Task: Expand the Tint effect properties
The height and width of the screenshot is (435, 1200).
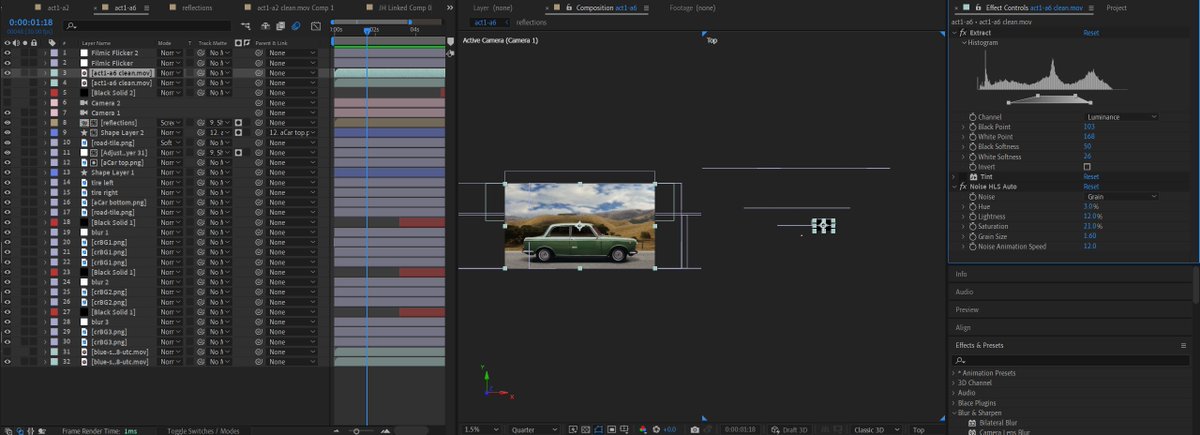Action: [x=954, y=176]
